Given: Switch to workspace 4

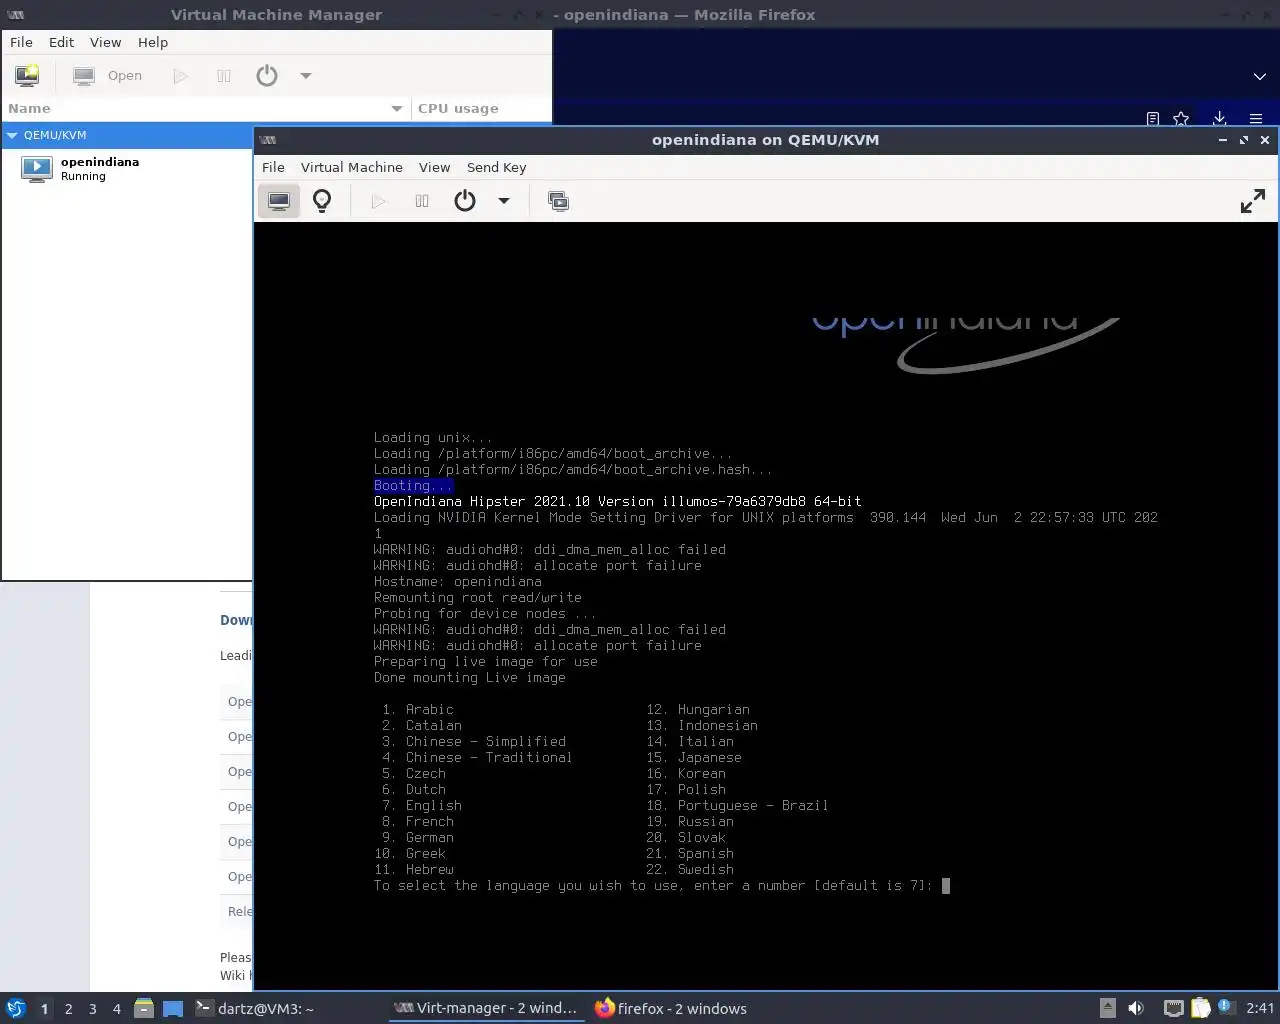Looking at the screenshot, I should (x=116, y=1009).
